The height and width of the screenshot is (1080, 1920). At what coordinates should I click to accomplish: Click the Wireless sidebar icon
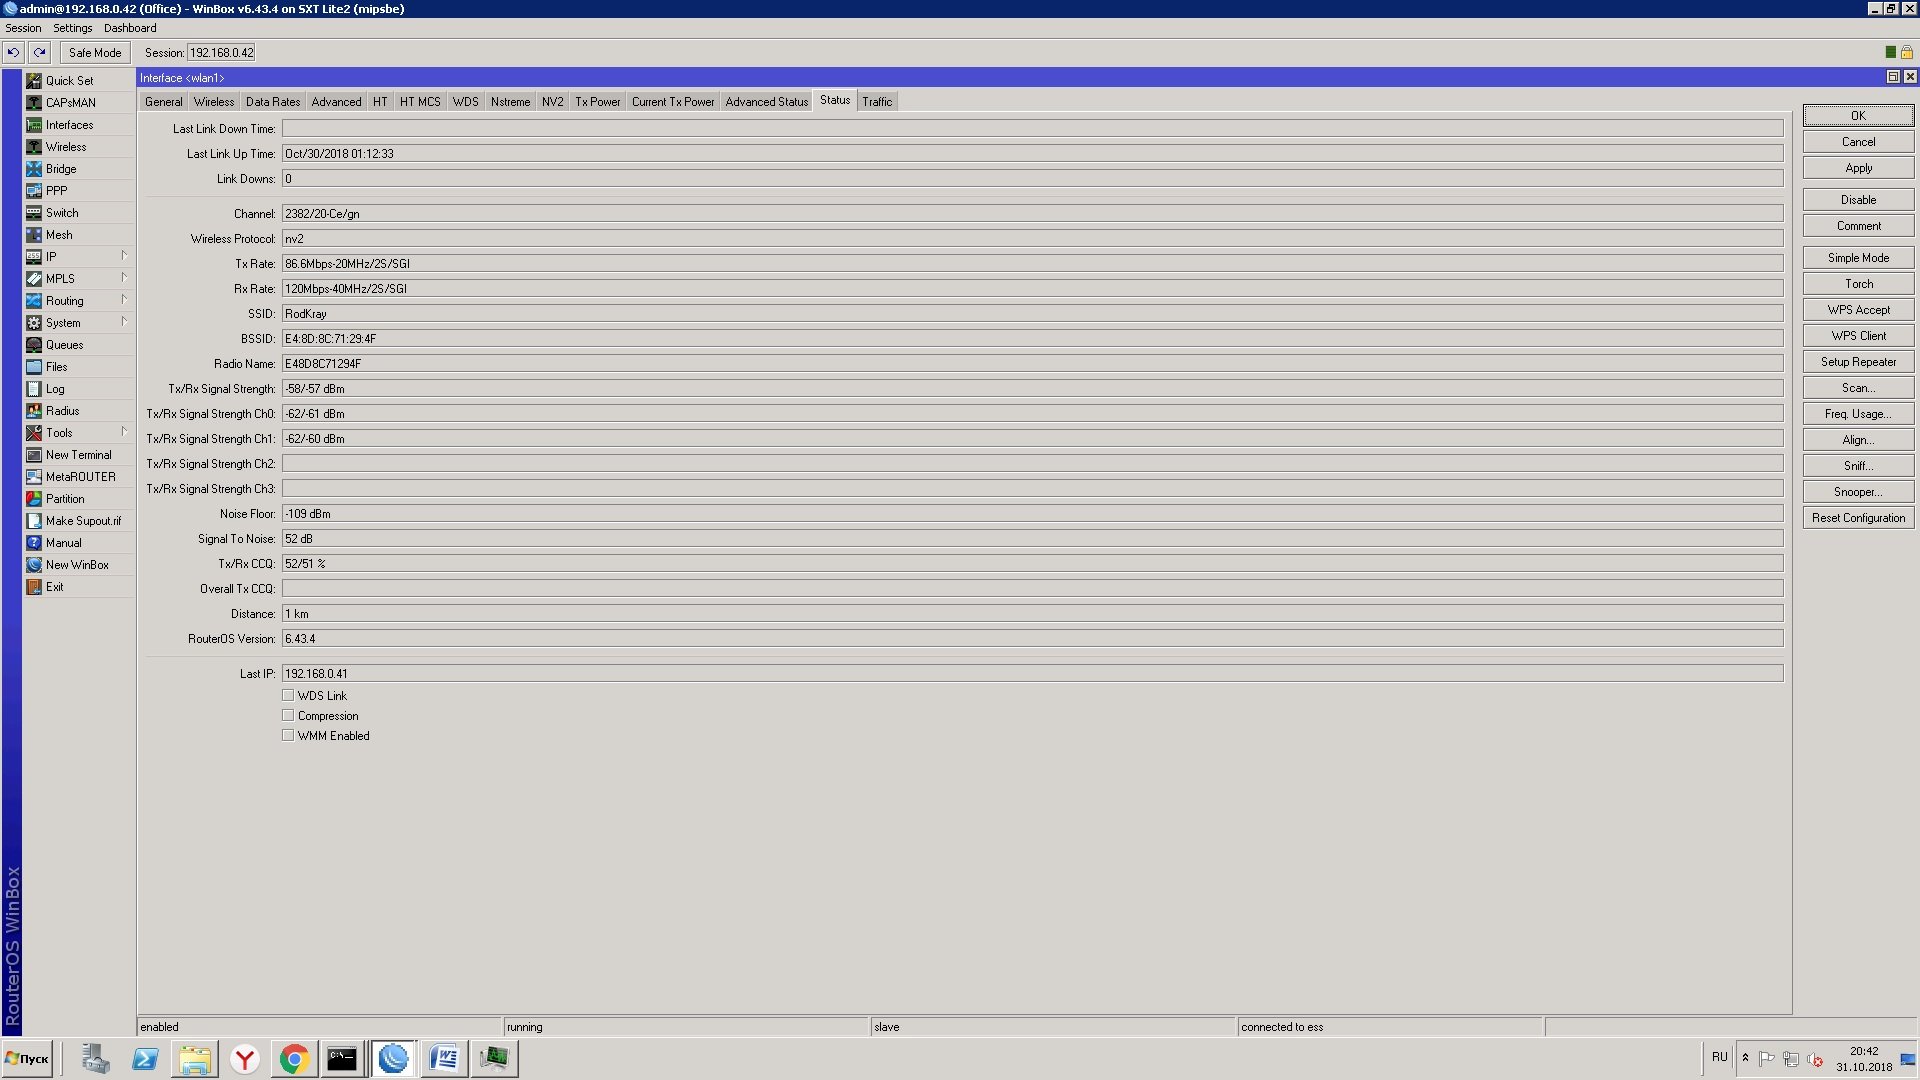pyautogui.click(x=34, y=147)
